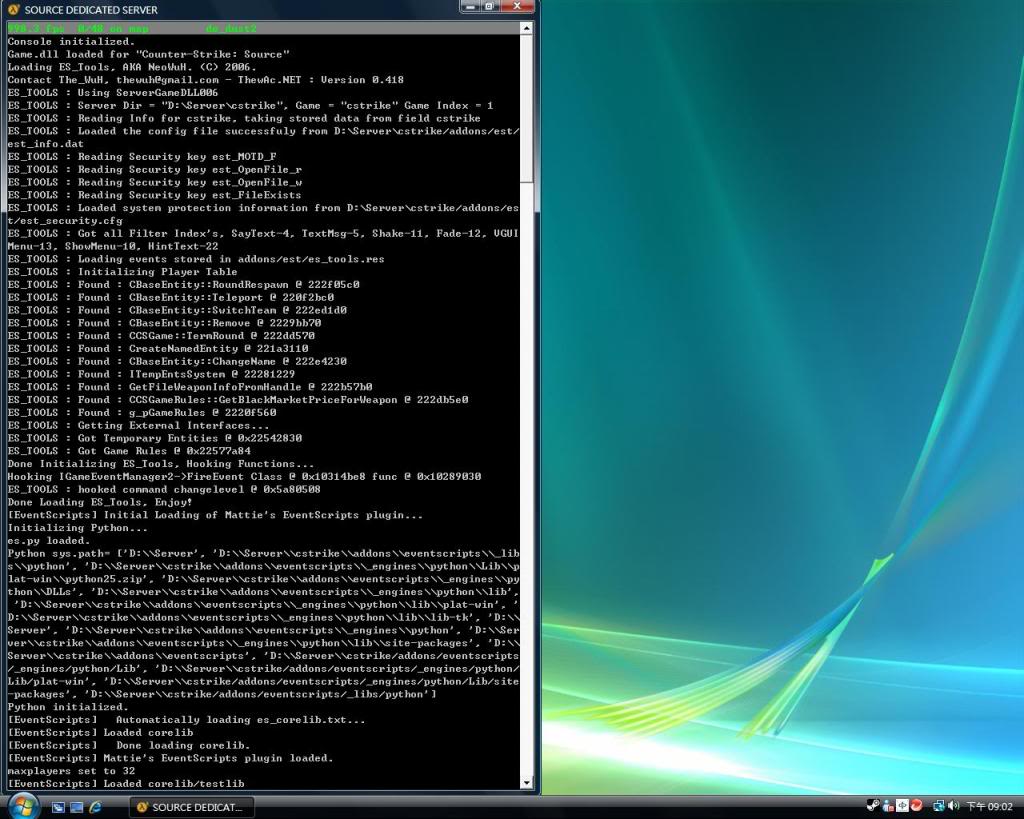The width and height of the screenshot is (1024, 819).
Task: Select SOURCE DEDICAT... taskbar button
Action: click(x=192, y=807)
